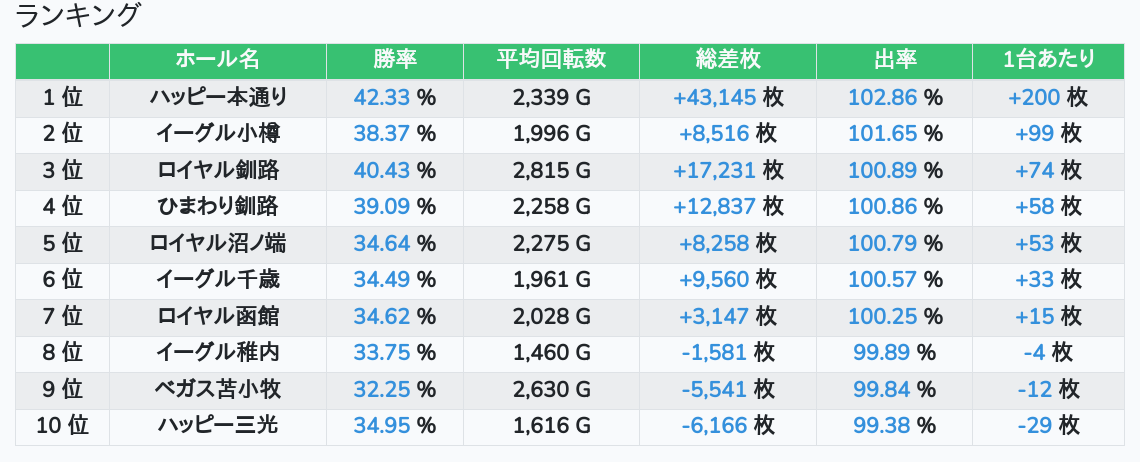
Task: Click the +43,145 total difference value
Action: [x=714, y=98]
